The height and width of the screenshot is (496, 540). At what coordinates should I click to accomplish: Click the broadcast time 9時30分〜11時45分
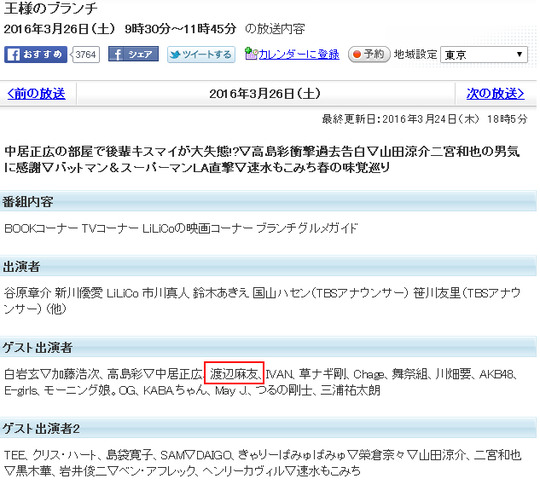coord(180,29)
